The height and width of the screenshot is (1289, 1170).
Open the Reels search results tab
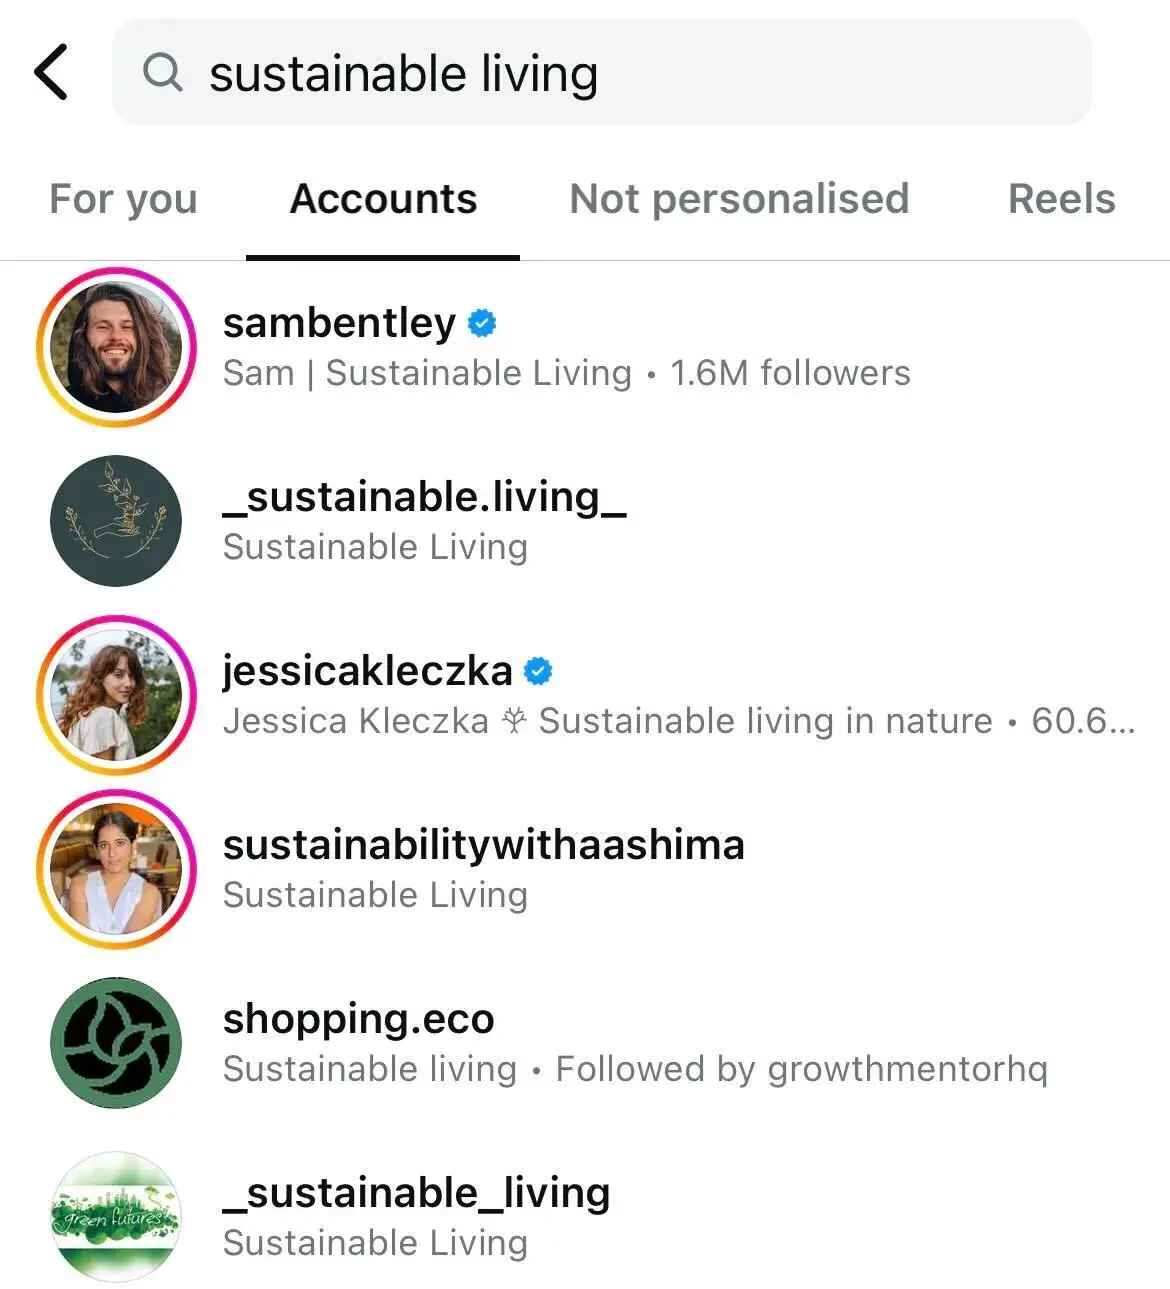[x=1061, y=199]
